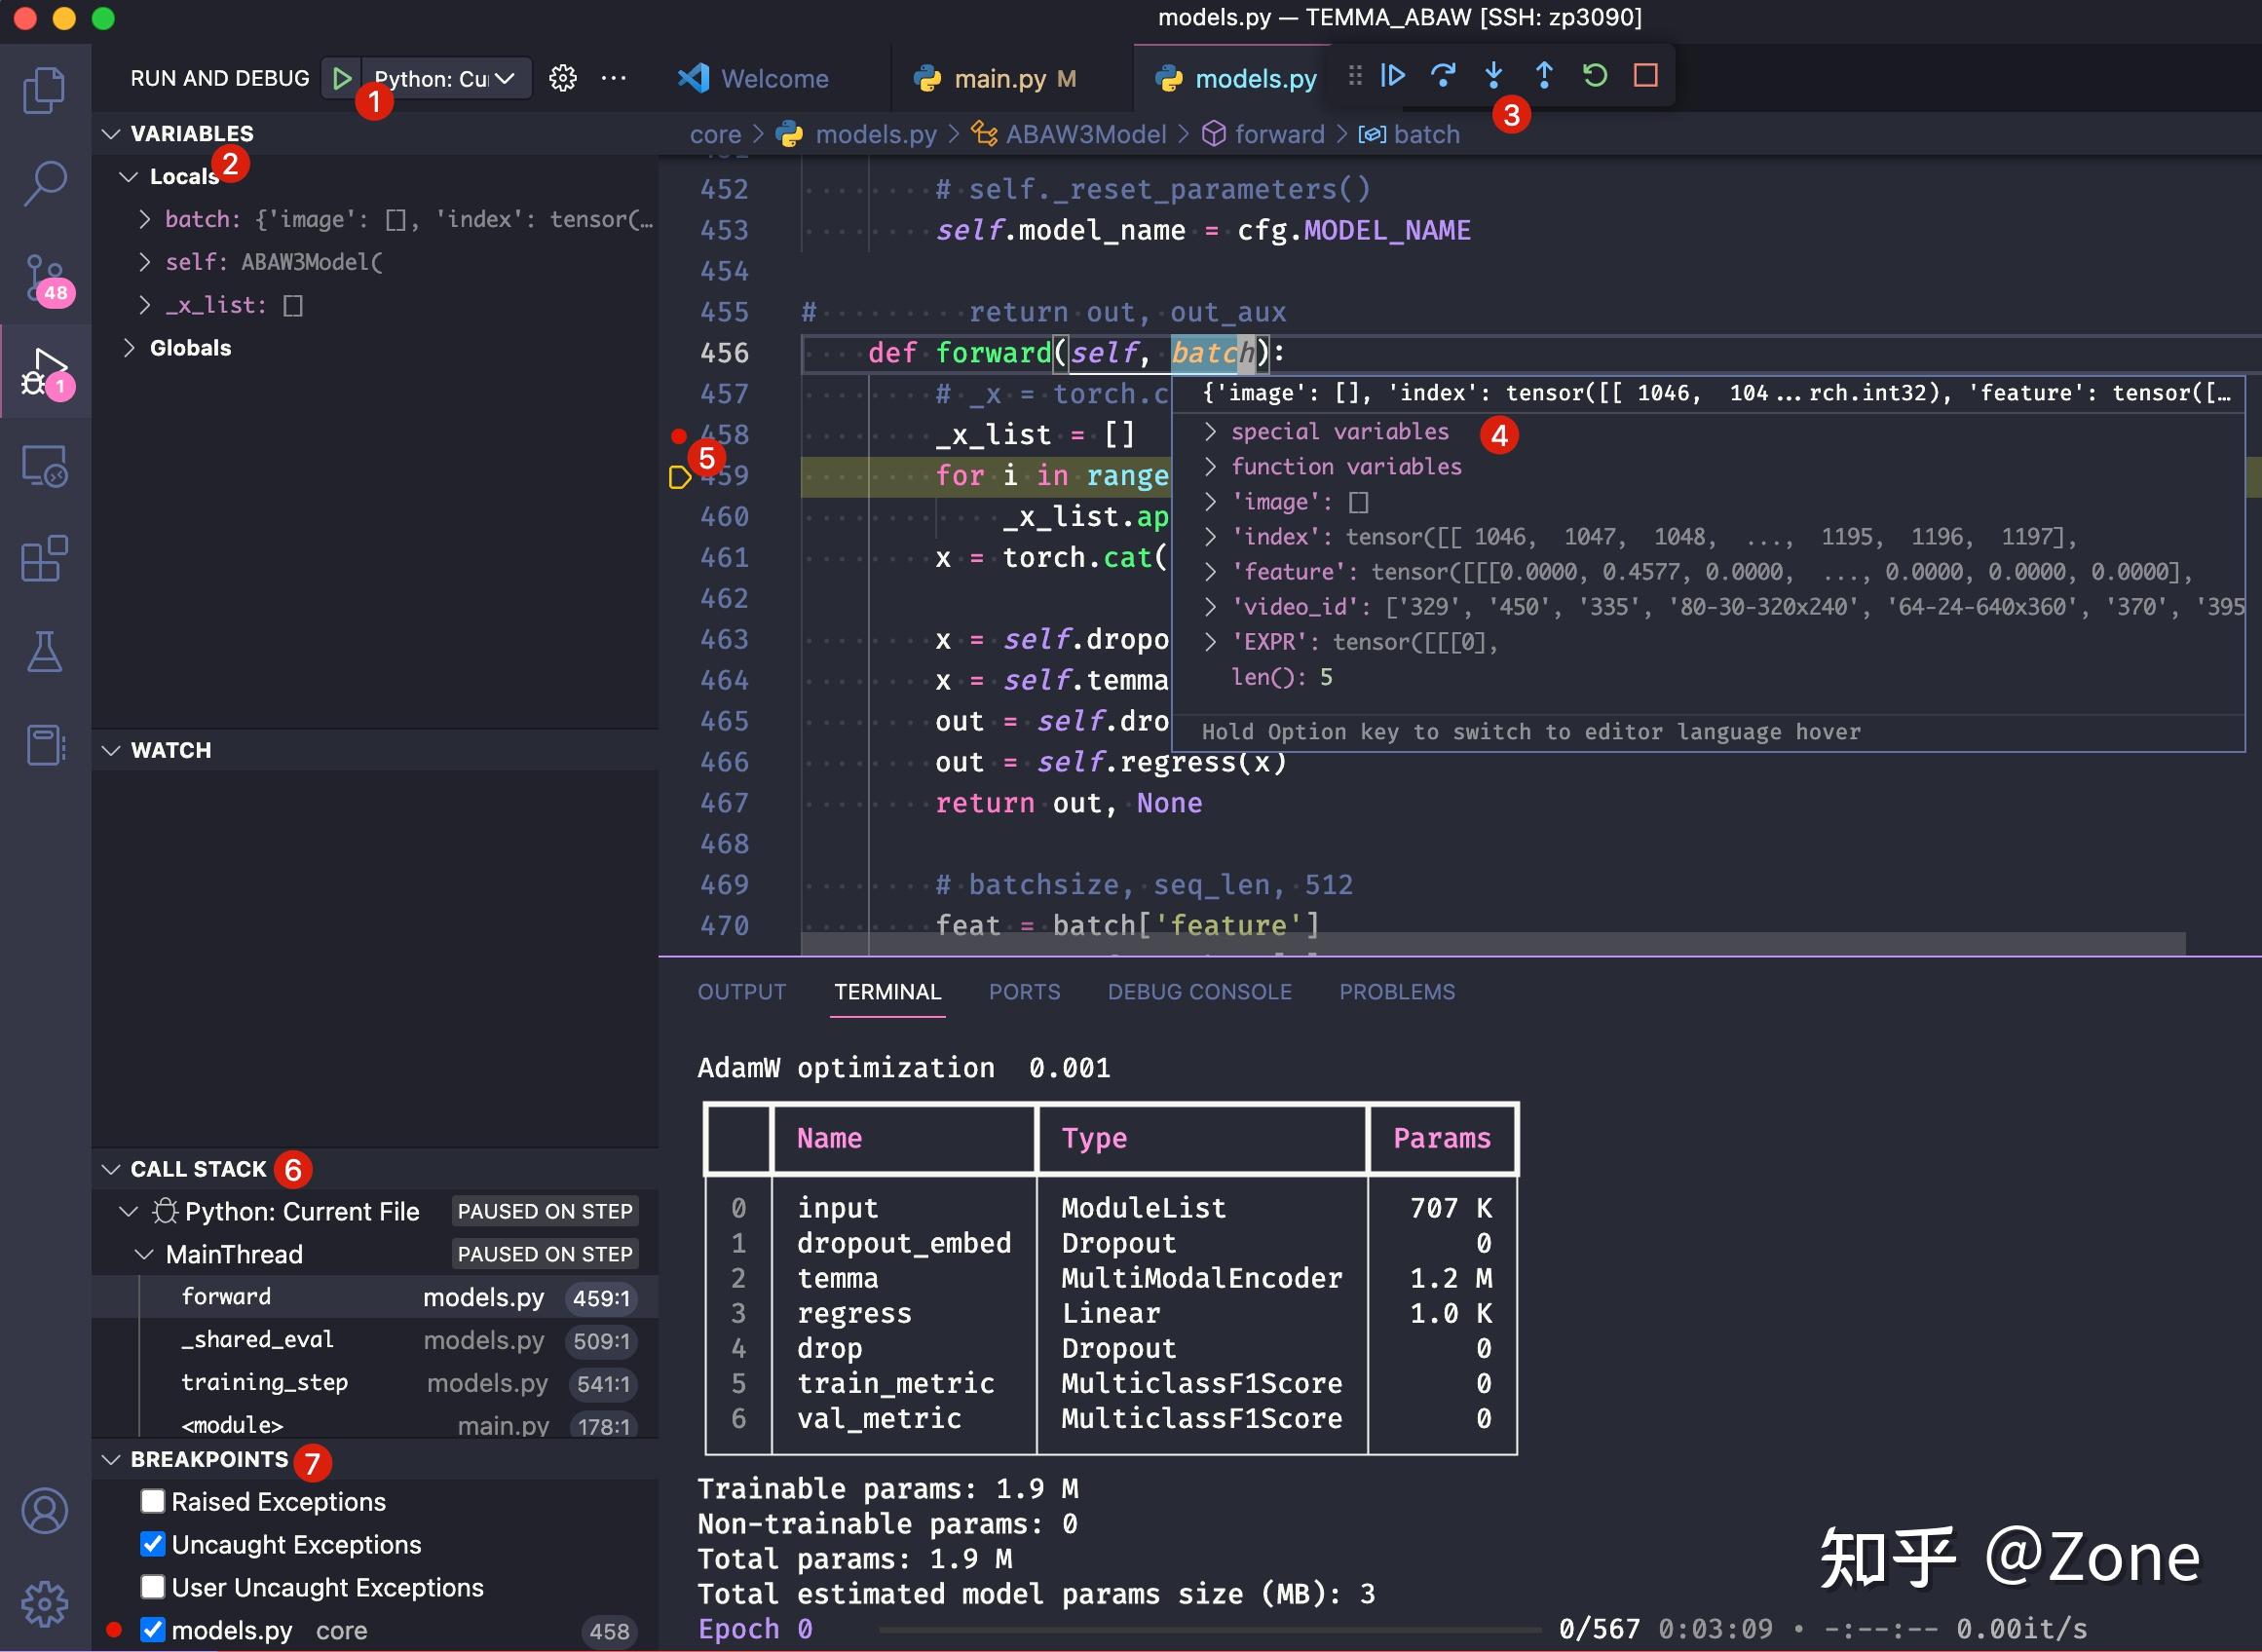2262x1652 pixels.
Task: Open Source Control showing 48 changes
Action: point(44,278)
